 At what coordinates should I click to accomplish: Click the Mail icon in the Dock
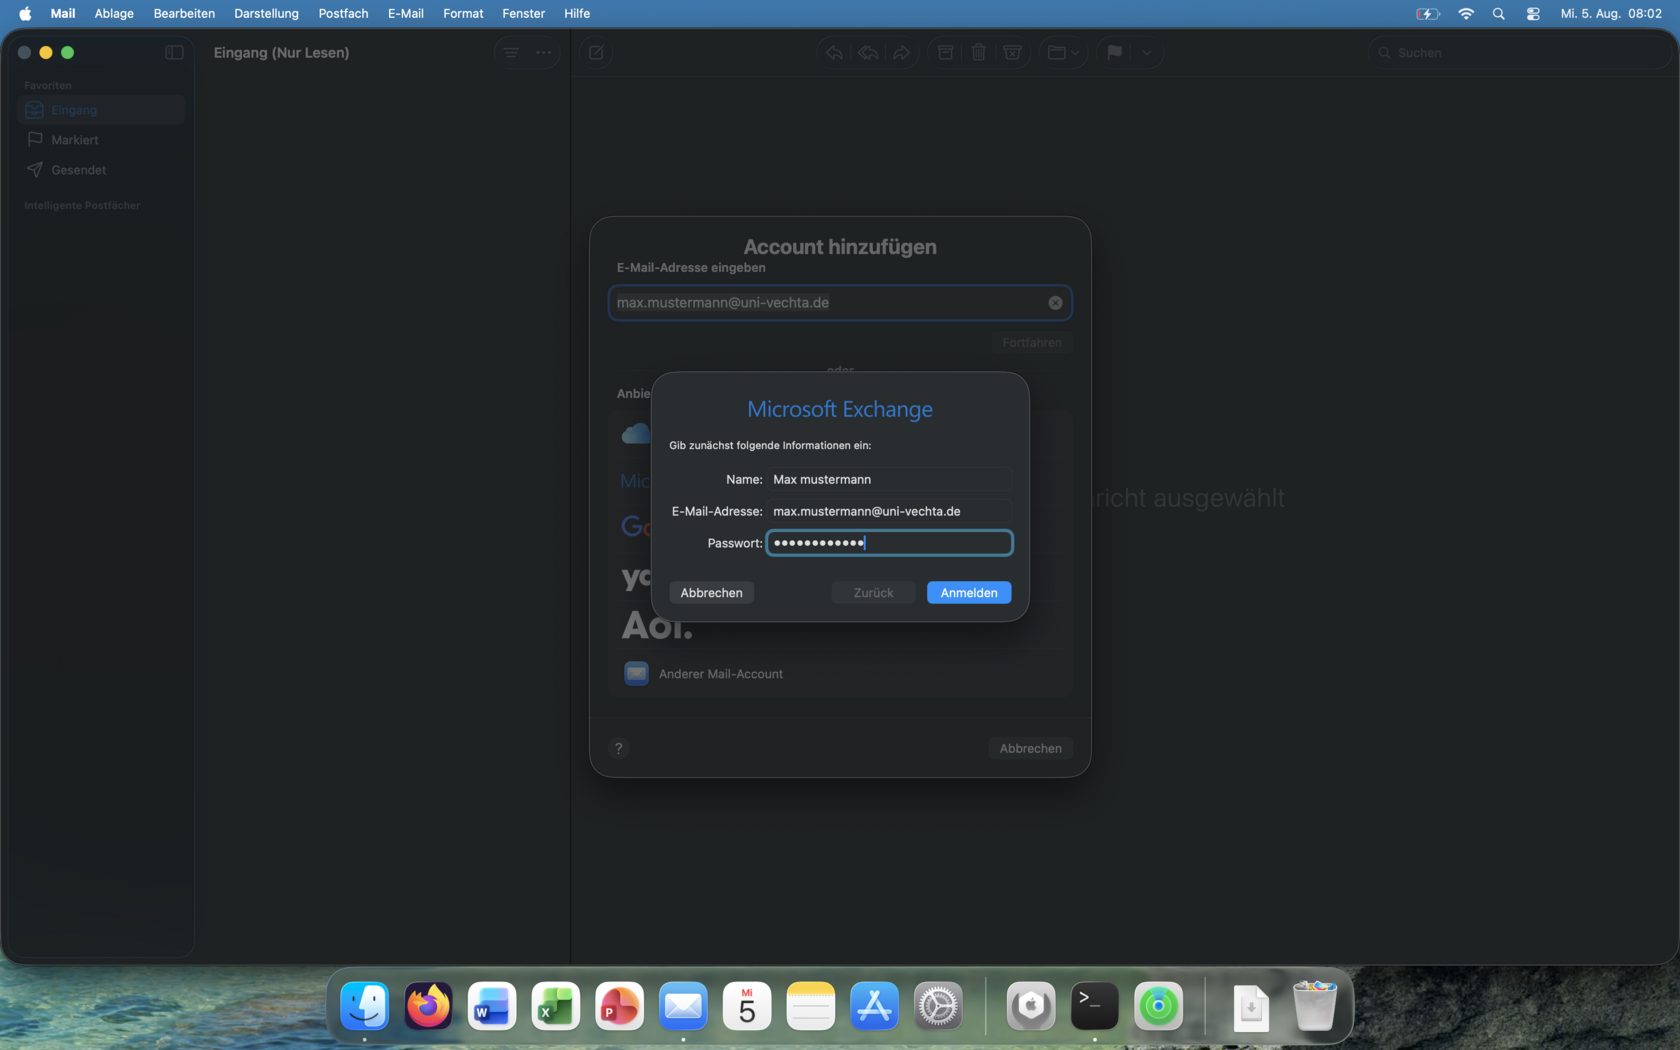click(x=683, y=1006)
